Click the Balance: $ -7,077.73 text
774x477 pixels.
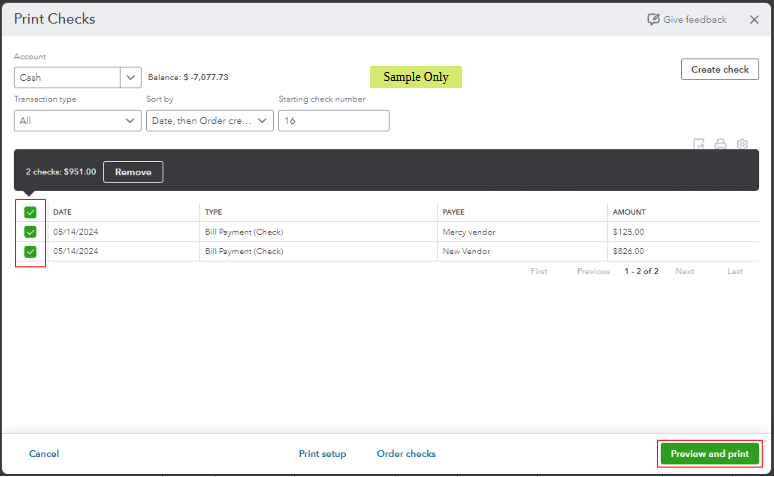[188, 77]
